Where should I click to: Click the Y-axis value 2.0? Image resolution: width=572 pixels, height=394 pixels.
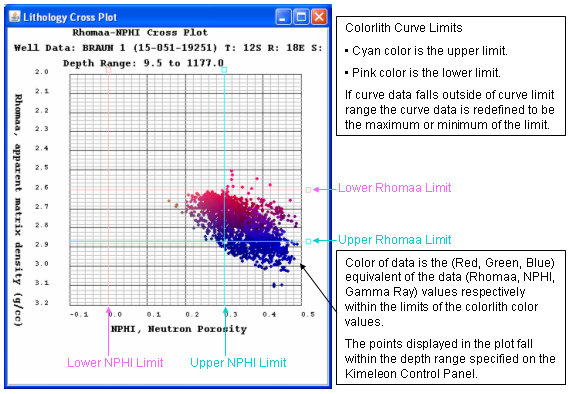(x=42, y=72)
